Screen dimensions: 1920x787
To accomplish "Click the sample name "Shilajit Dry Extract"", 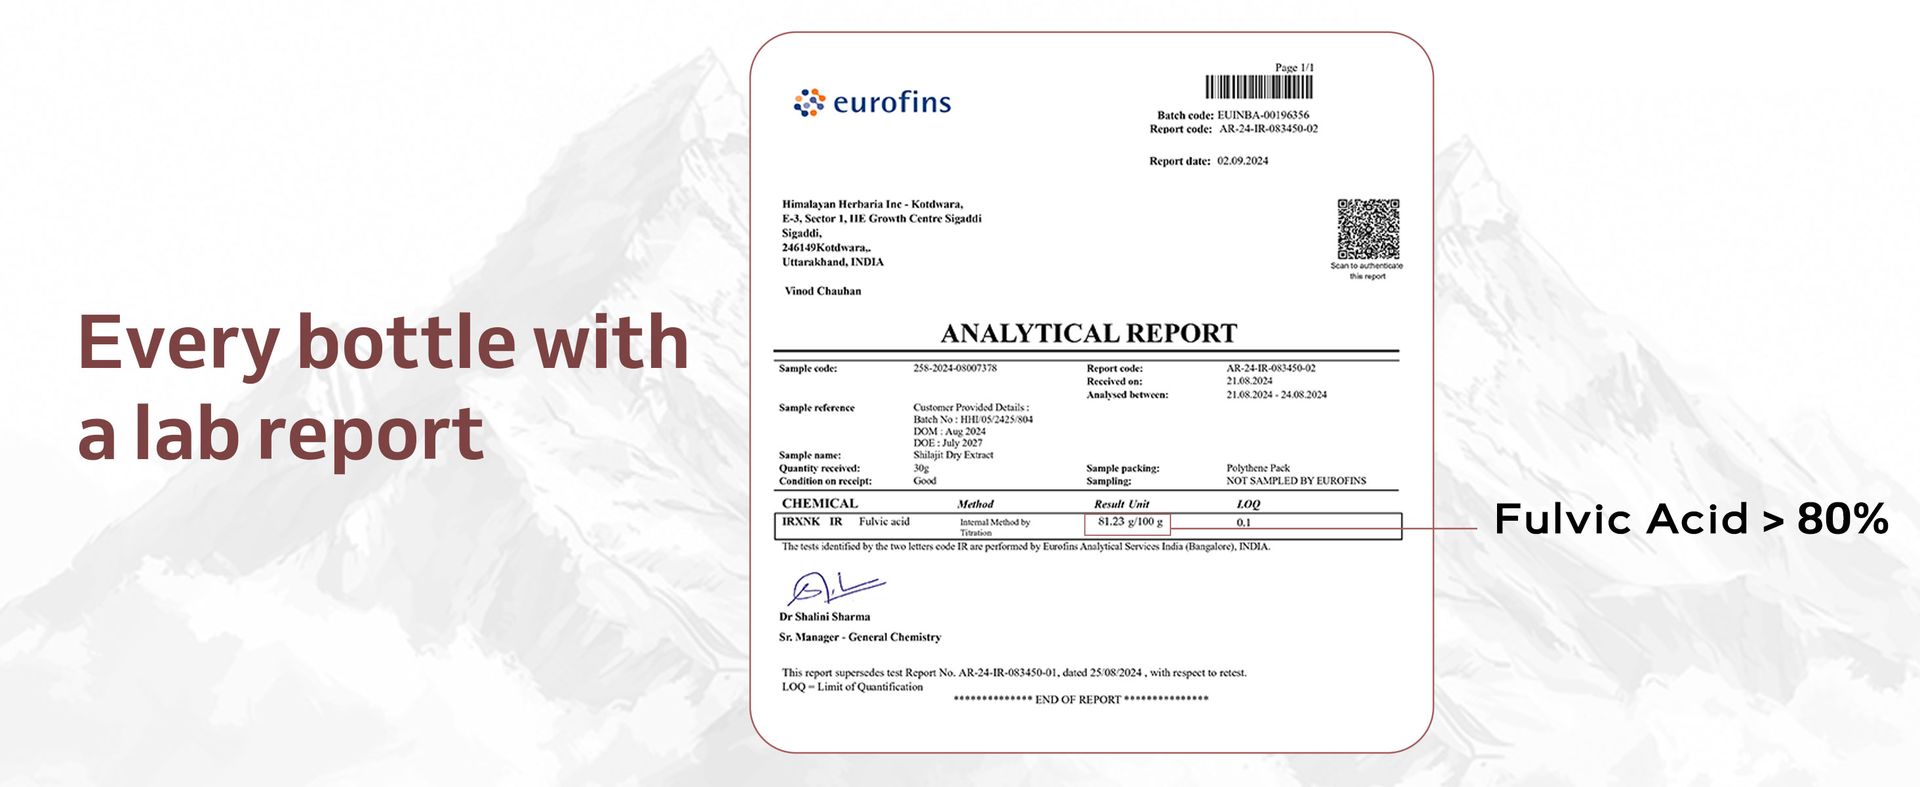I will pos(953,455).
